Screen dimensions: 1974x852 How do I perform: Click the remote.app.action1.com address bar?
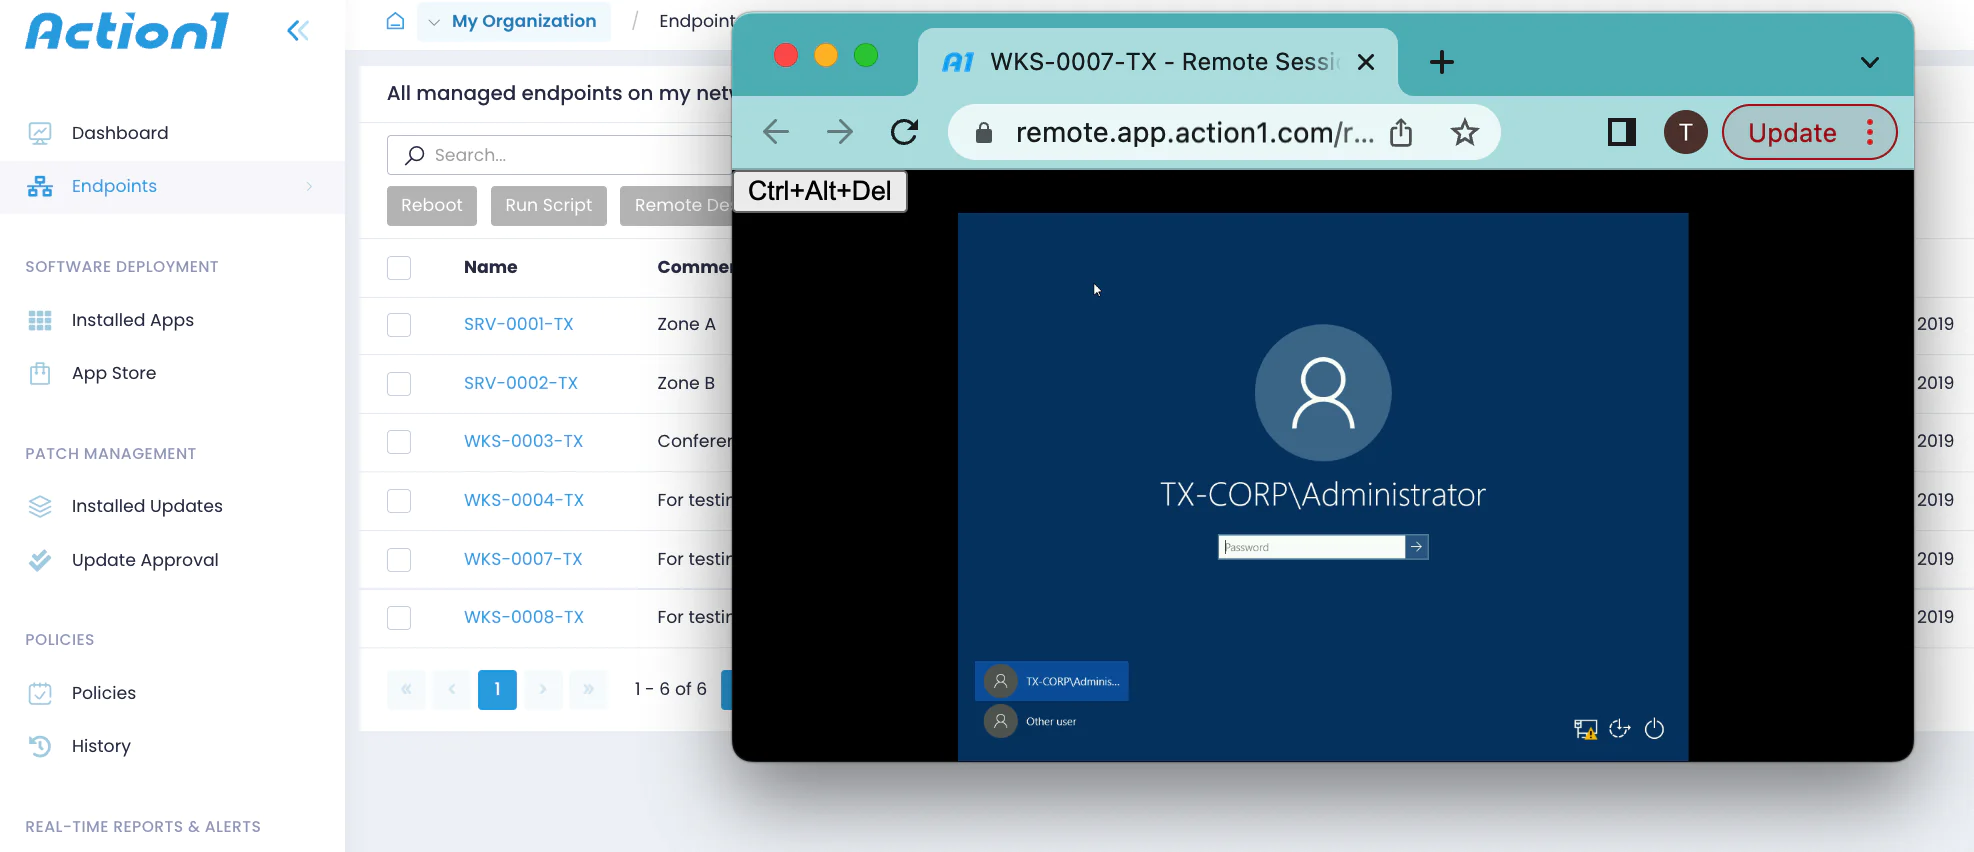pos(1195,132)
